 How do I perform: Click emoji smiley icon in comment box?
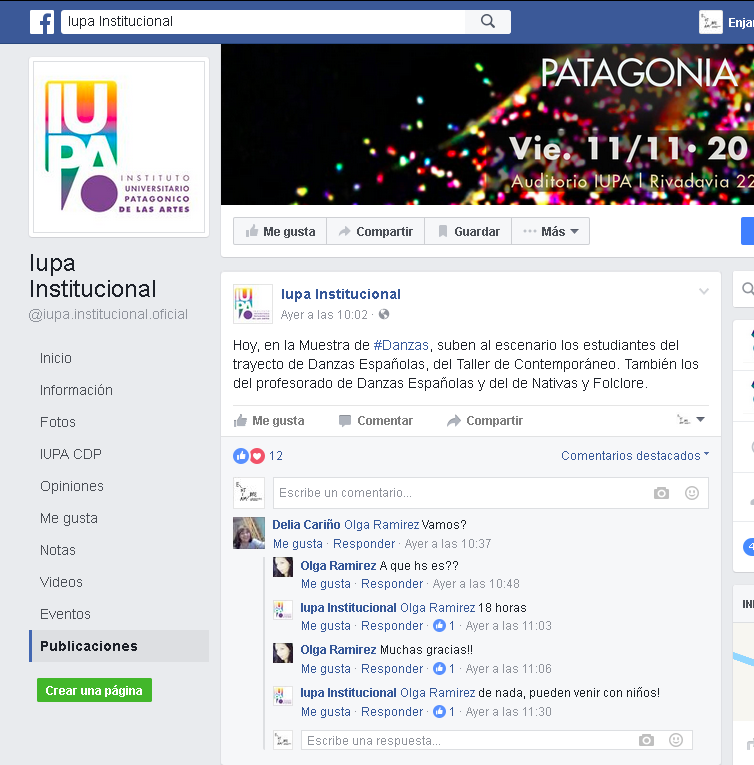(x=692, y=493)
